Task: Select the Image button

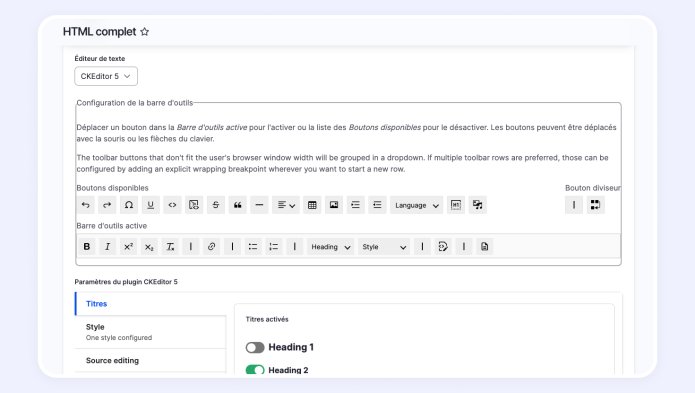Action: [334, 205]
